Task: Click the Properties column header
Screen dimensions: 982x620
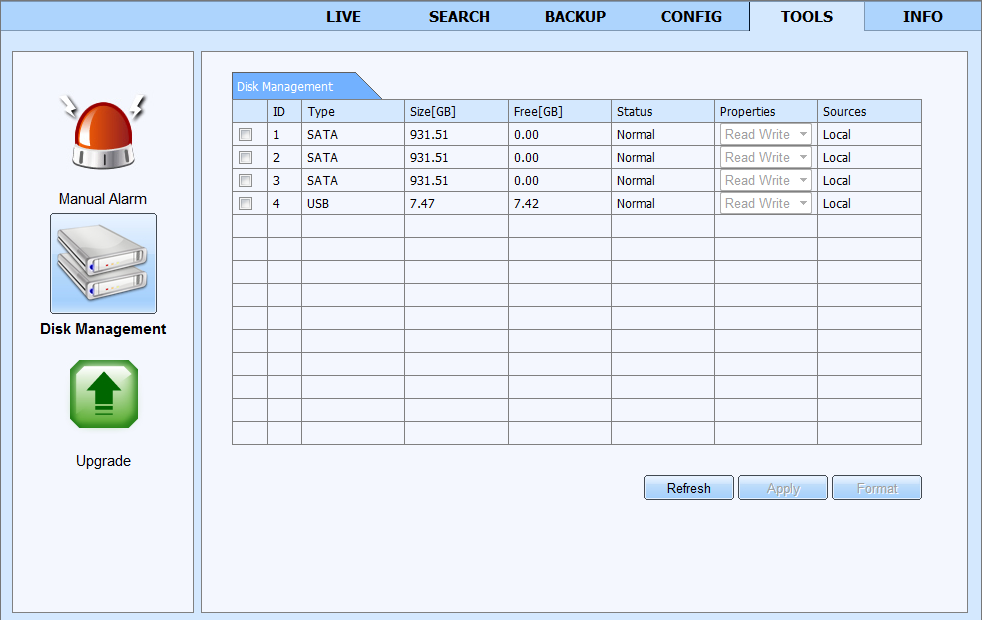Action: [766, 111]
